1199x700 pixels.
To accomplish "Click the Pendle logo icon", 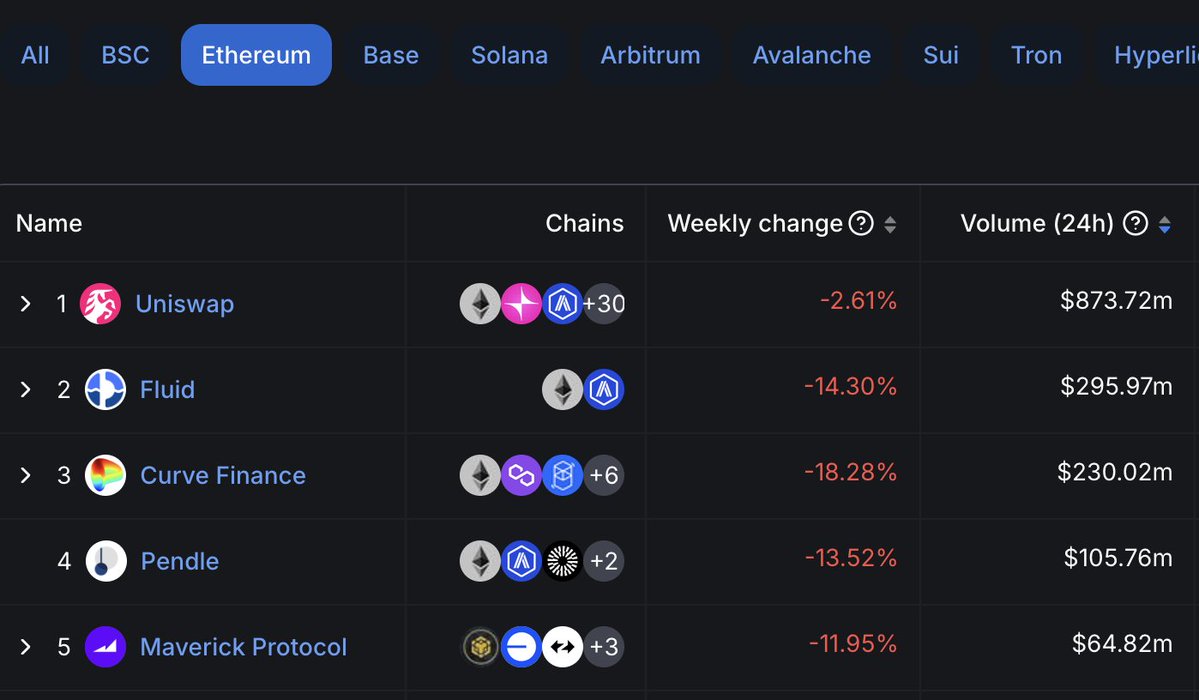I will click(105, 562).
